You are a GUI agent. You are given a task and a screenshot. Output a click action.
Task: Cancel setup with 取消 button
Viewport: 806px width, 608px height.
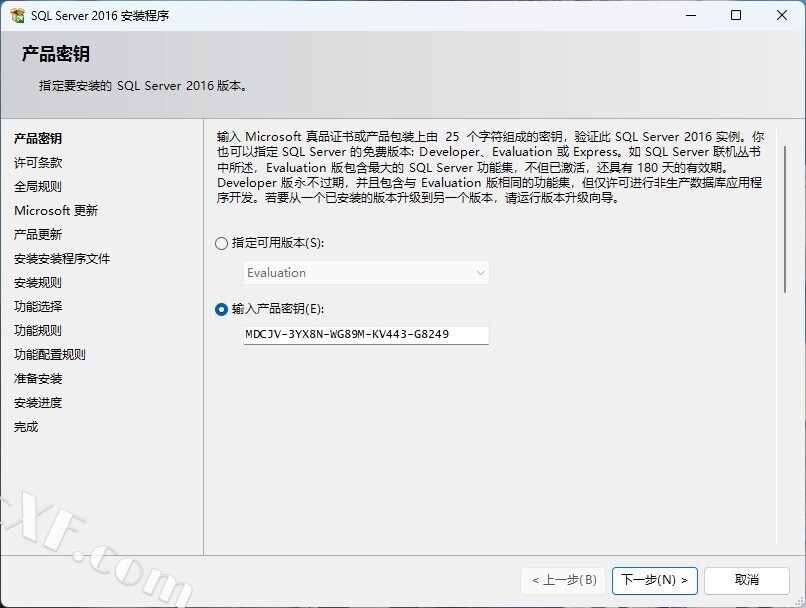[x=746, y=580]
